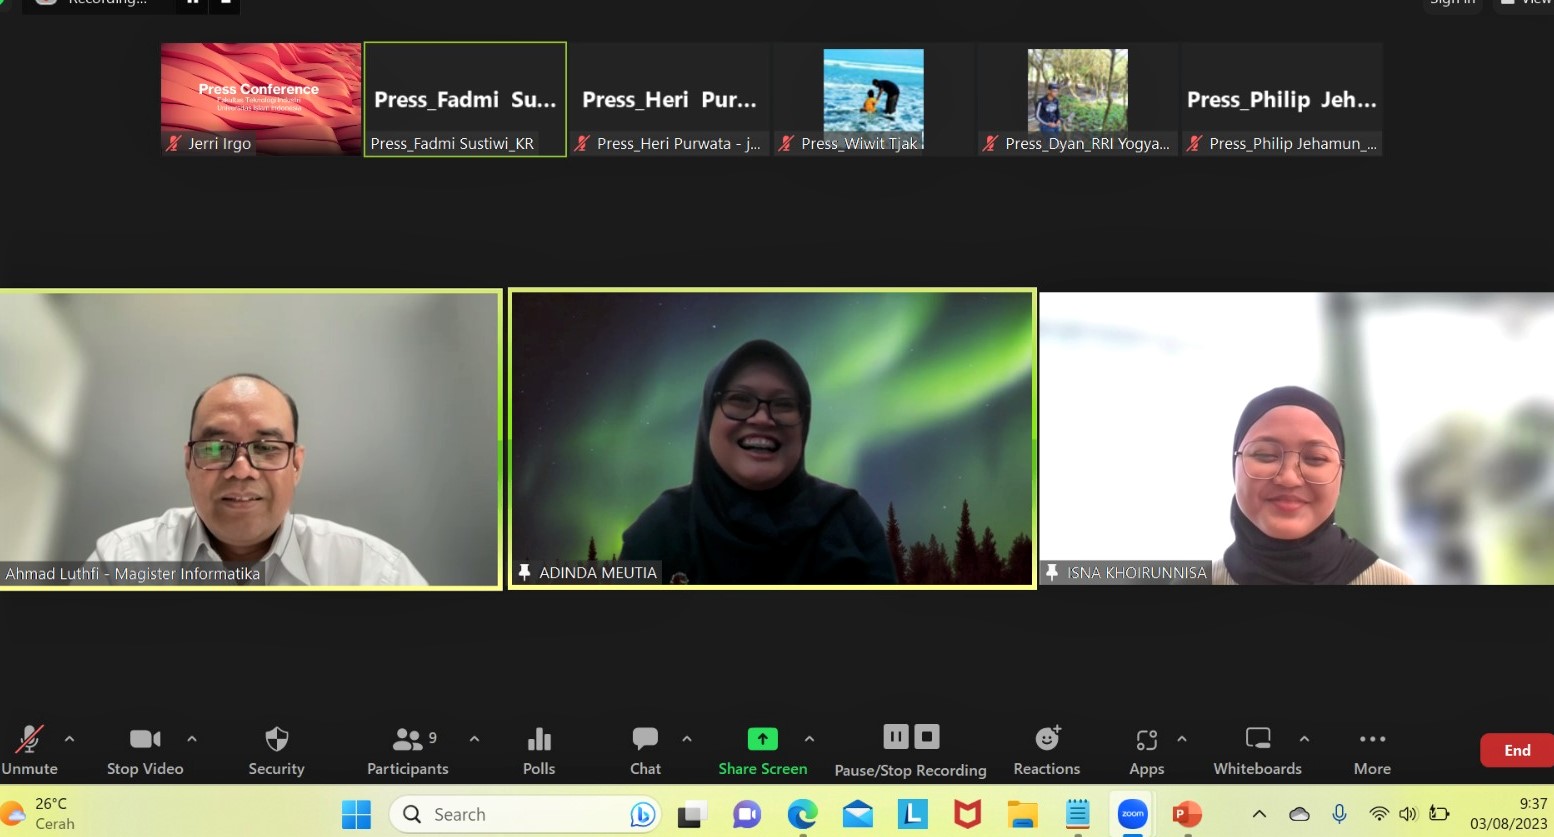The image size is (1554, 837).
Task: Open the Mail app from taskbar
Action: coord(857,814)
